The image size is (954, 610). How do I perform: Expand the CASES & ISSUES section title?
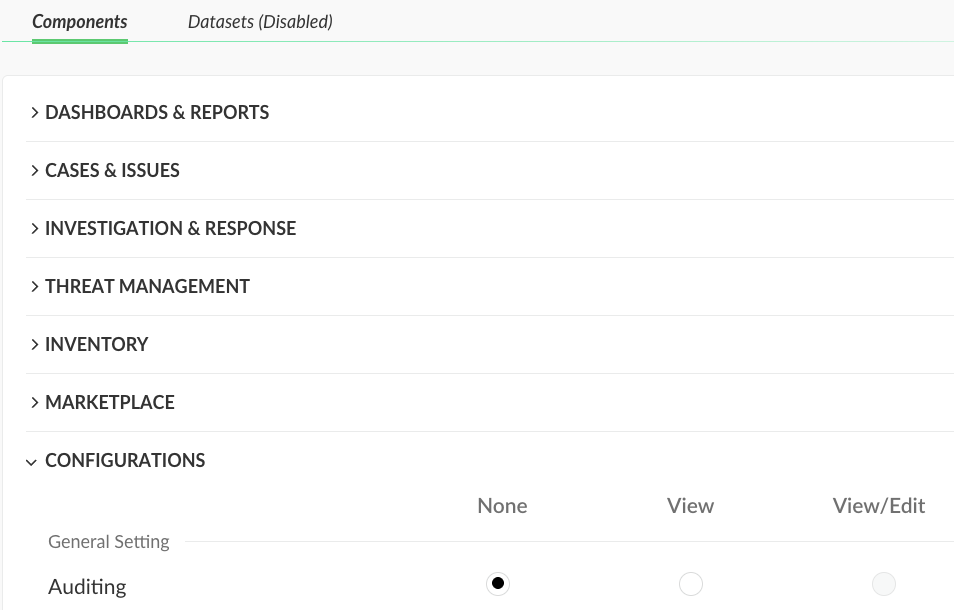(112, 171)
